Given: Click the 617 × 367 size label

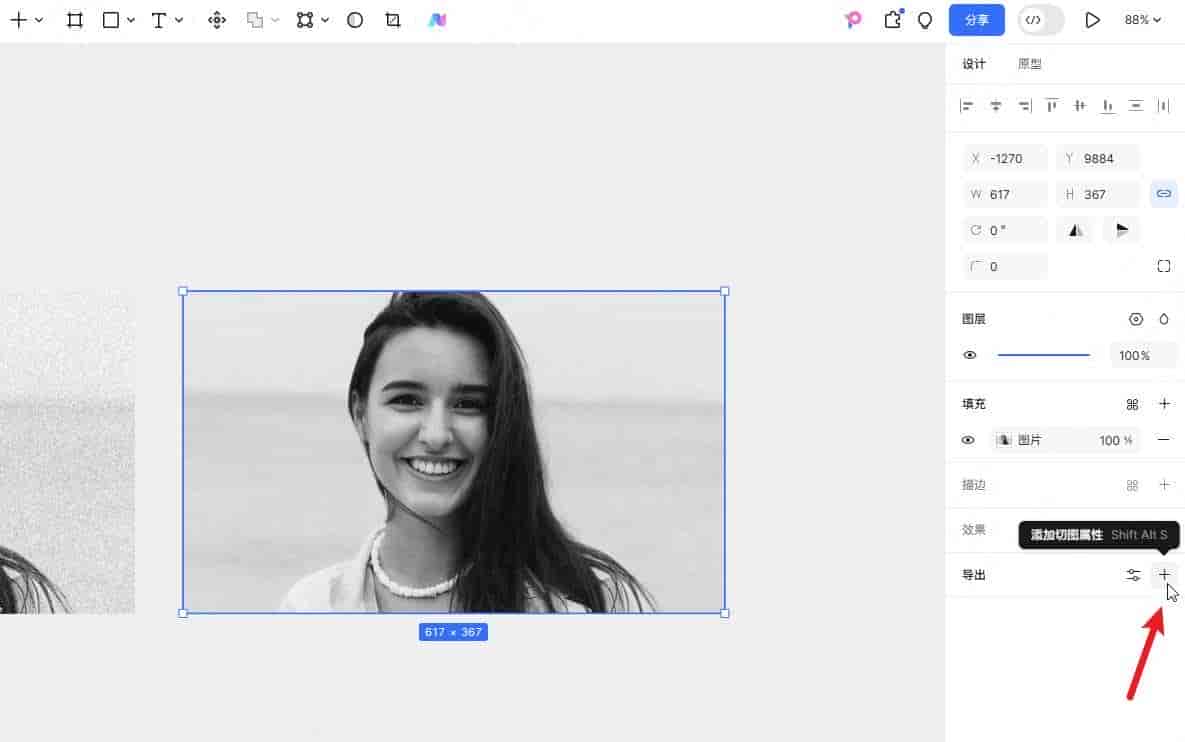Looking at the screenshot, I should coord(453,632).
